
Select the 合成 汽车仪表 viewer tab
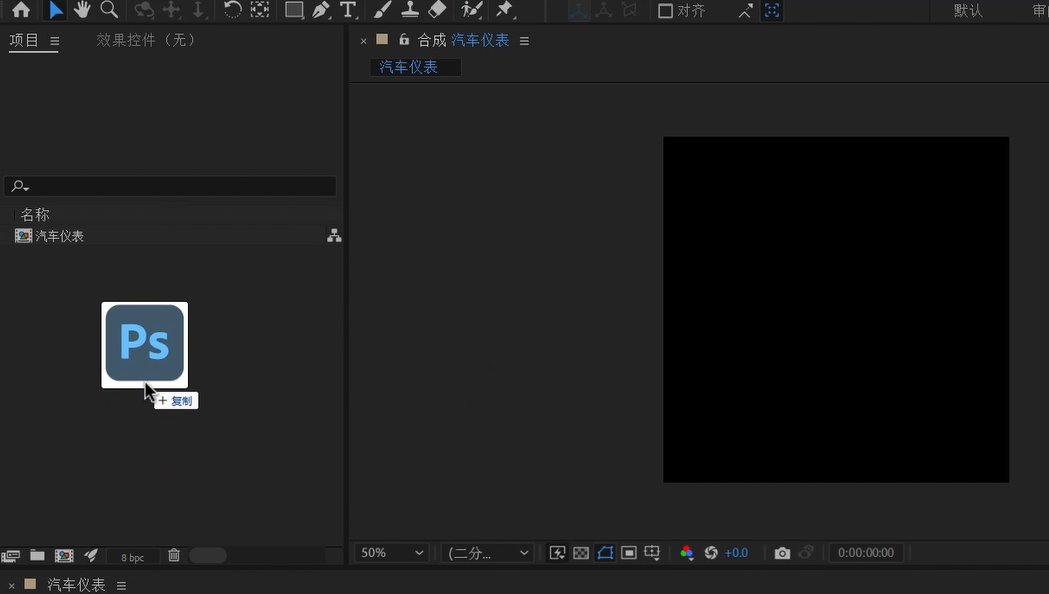click(463, 40)
